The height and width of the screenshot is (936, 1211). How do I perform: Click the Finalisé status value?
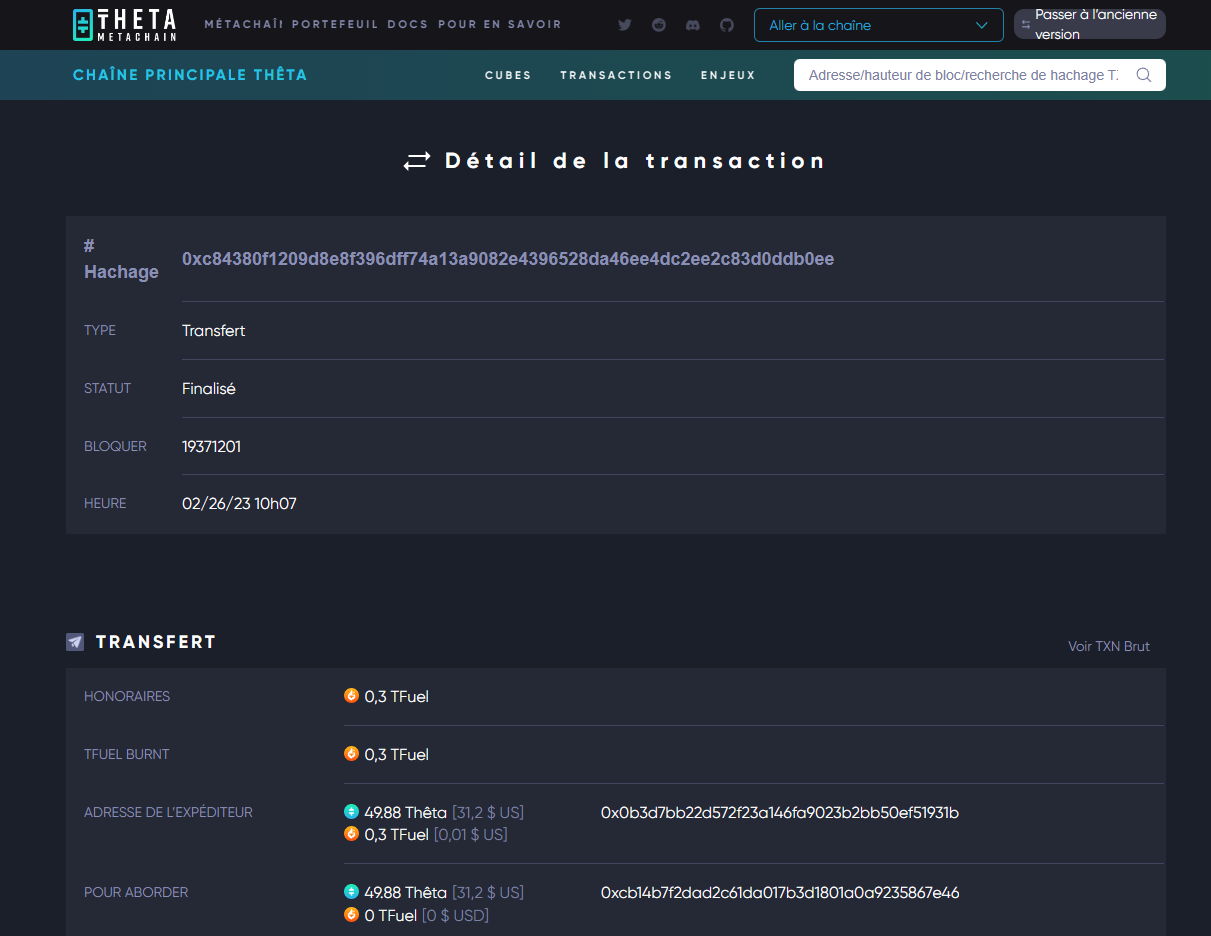pos(209,388)
